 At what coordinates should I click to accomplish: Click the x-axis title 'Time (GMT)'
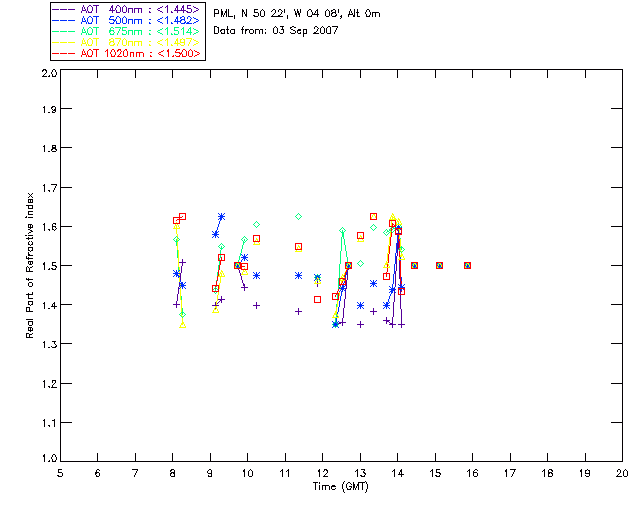click(340, 486)
